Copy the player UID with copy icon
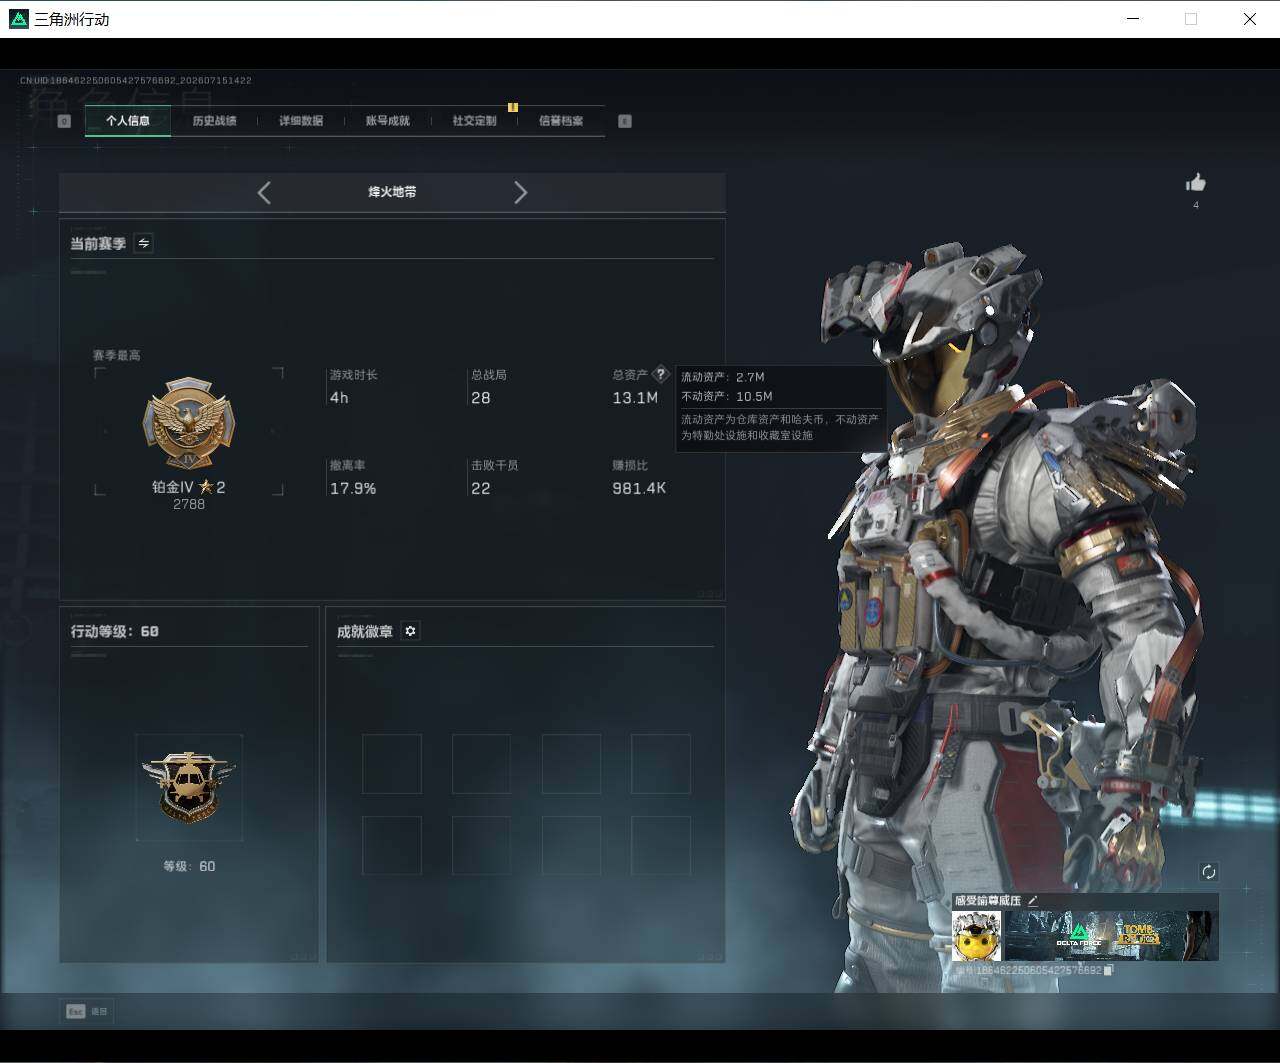The image size is (1280, 1063). tap(1108, 970)
